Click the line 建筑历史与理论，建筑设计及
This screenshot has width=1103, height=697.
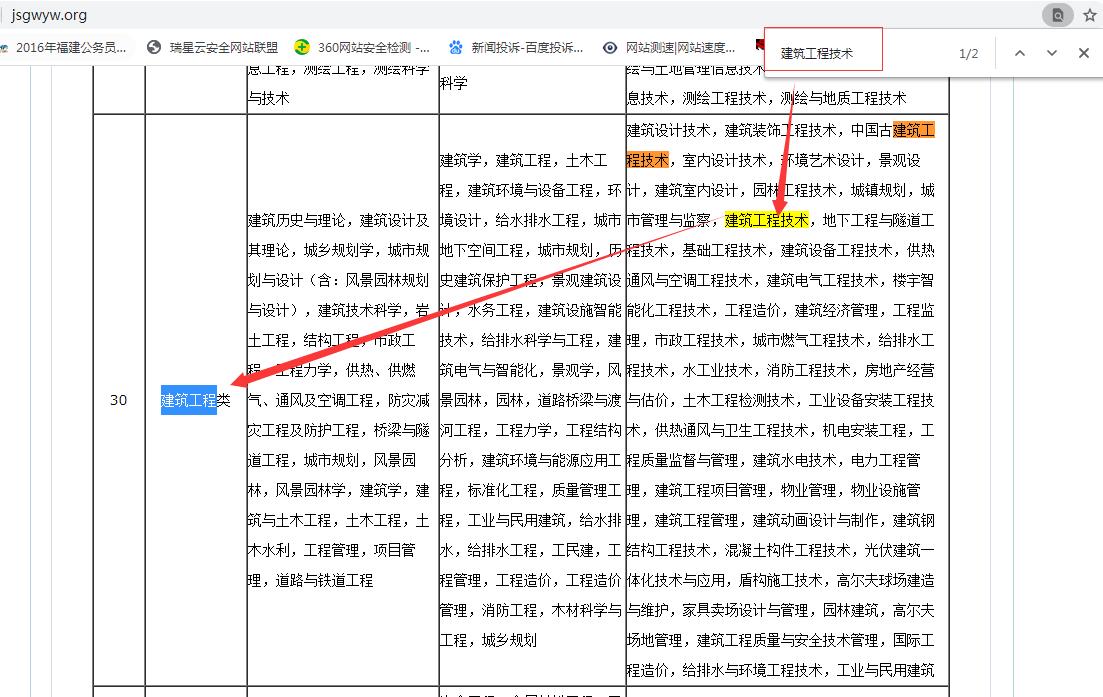338,220
